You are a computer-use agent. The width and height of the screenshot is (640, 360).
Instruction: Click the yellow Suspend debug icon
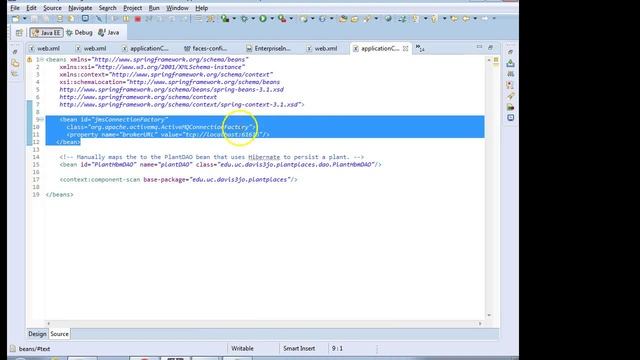point(127,19)
